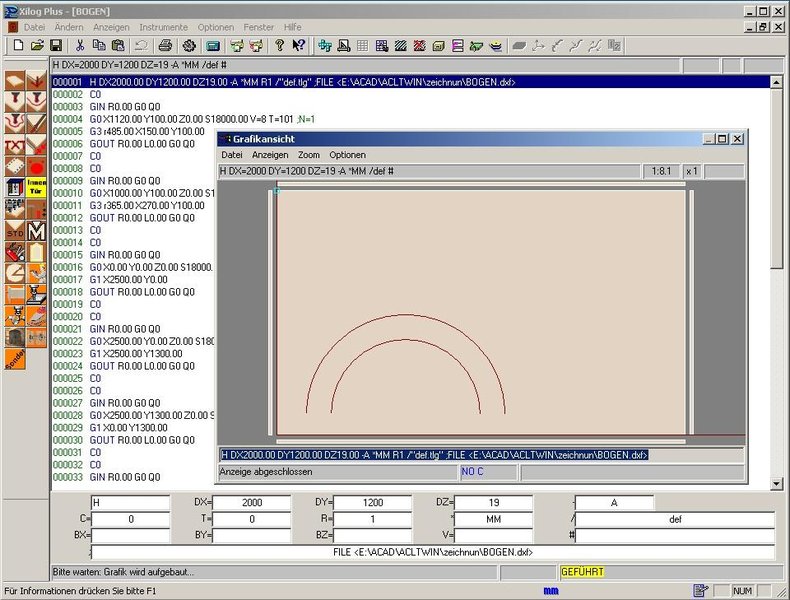Click the 1:8.1 scale indicator in Grafikansicht
This screenshot has width=790, height=600.
coord(661,171)
